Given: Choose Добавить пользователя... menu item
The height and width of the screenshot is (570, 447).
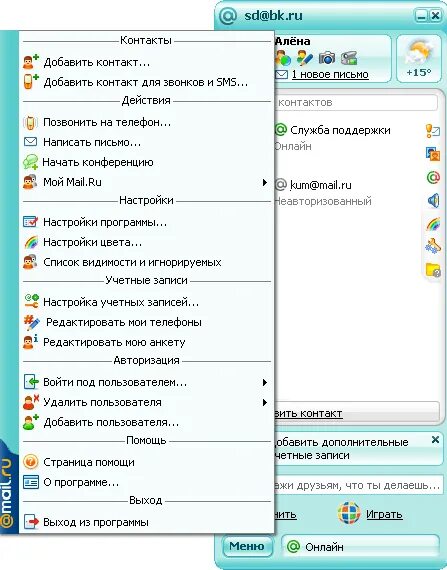Looking at the screenshot, I should 147,422.
